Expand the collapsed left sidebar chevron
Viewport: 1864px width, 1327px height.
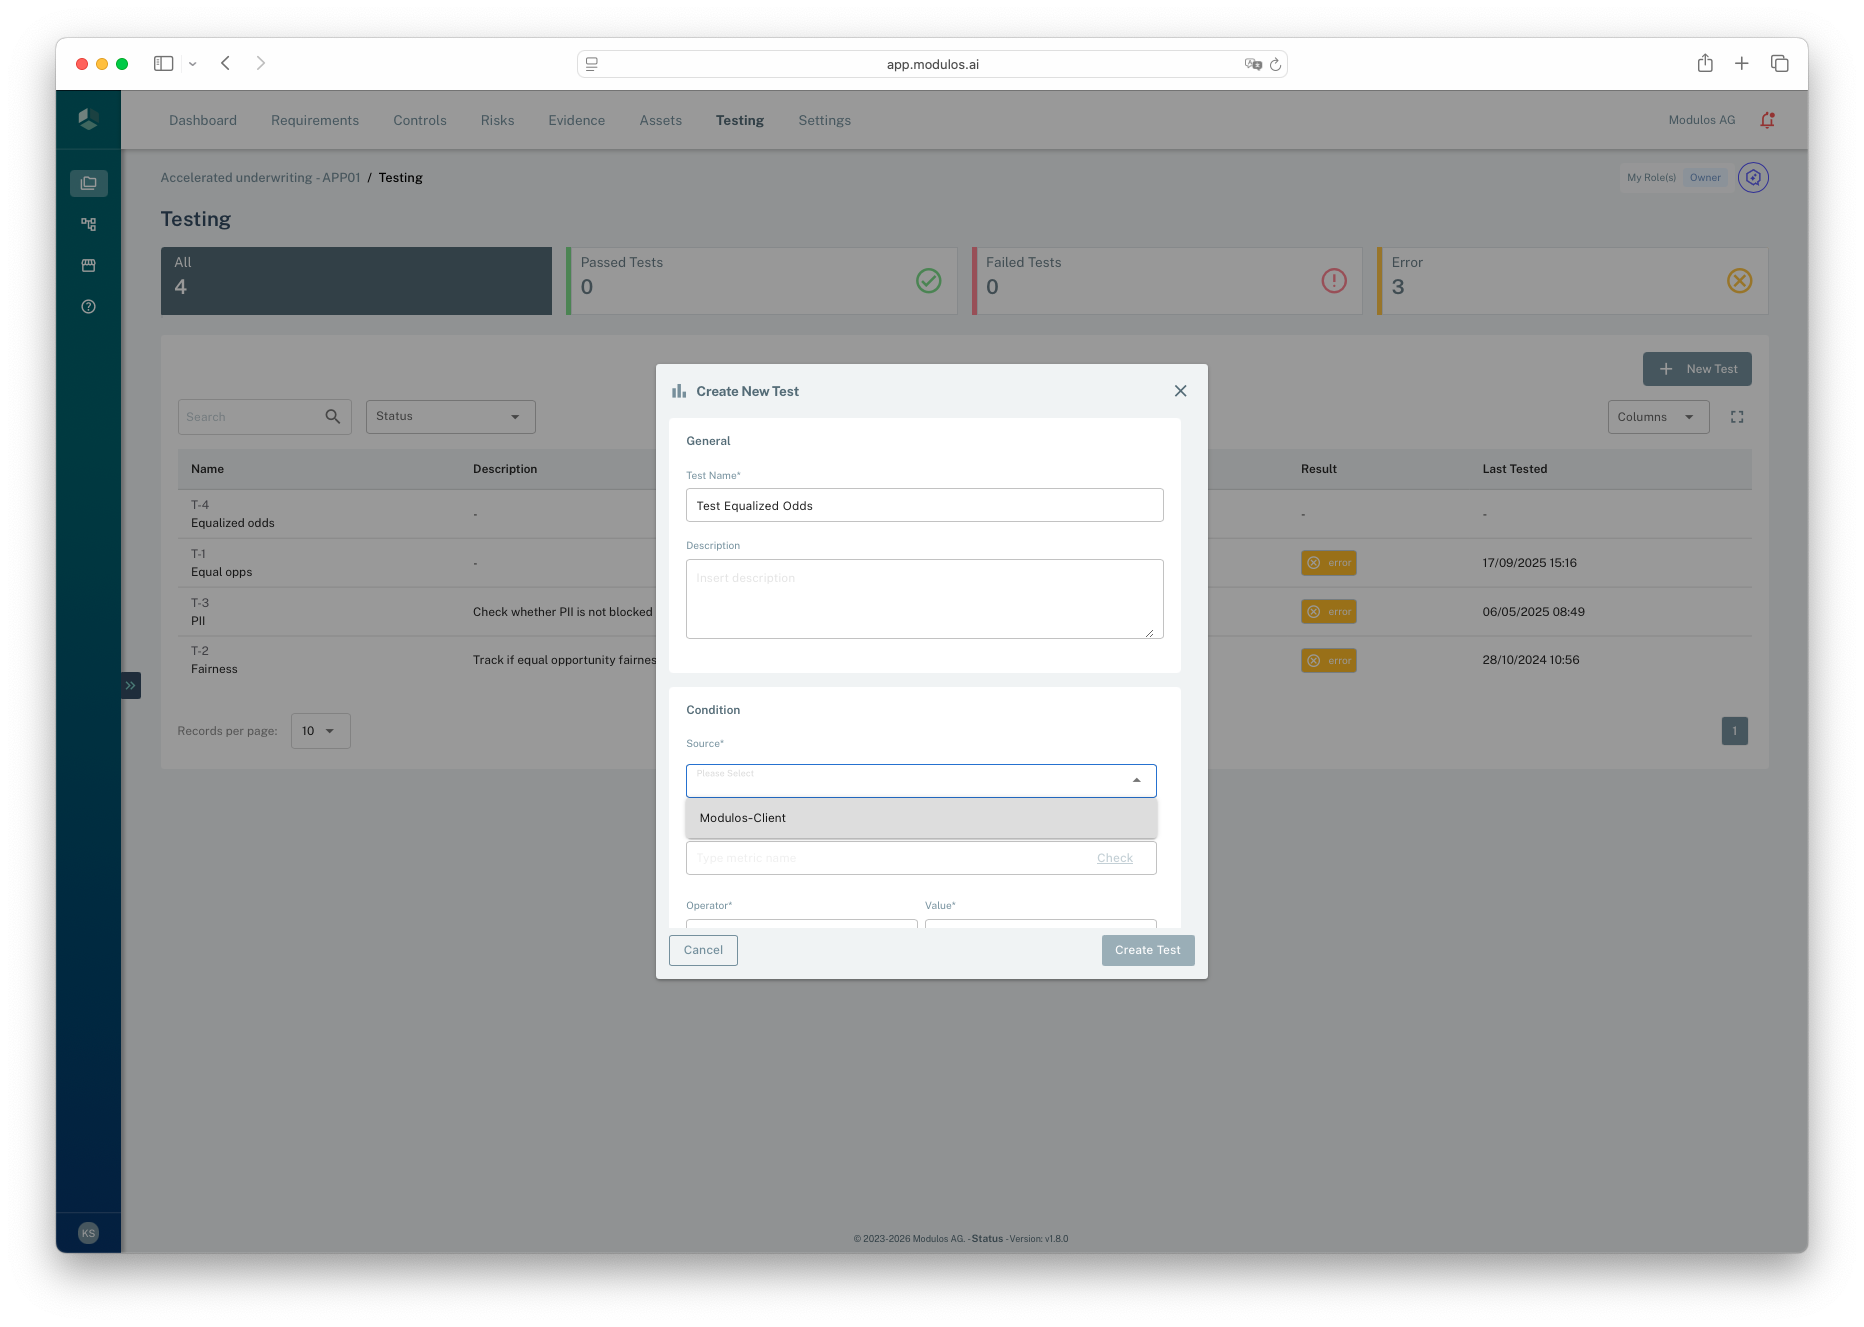tap(130, 685)
